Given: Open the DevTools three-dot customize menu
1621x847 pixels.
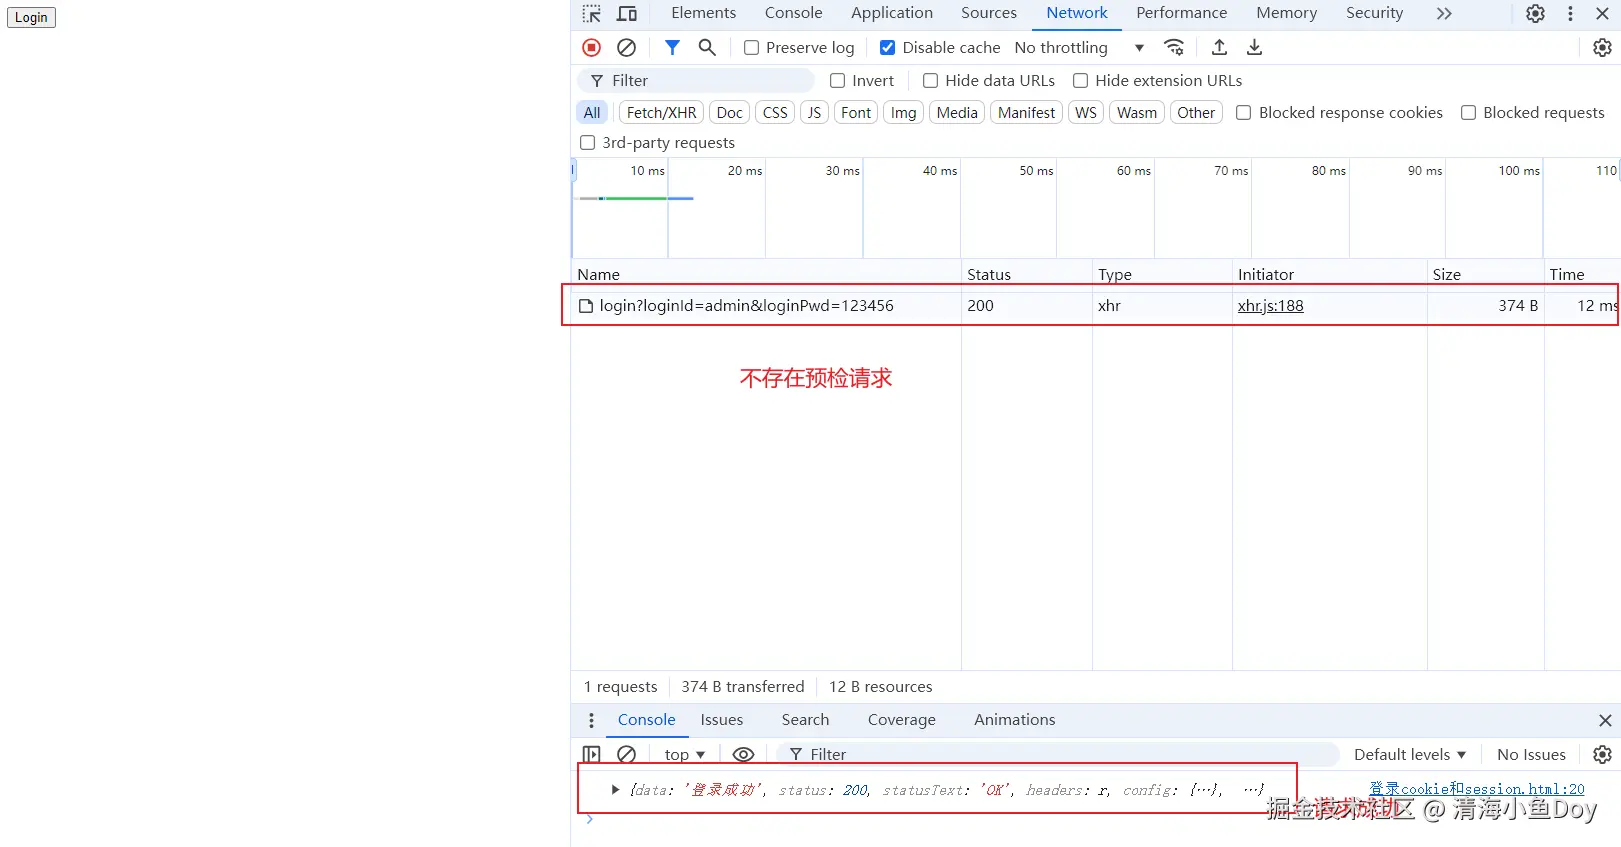Looking at the screenshot, I should tap(1570, 14).
